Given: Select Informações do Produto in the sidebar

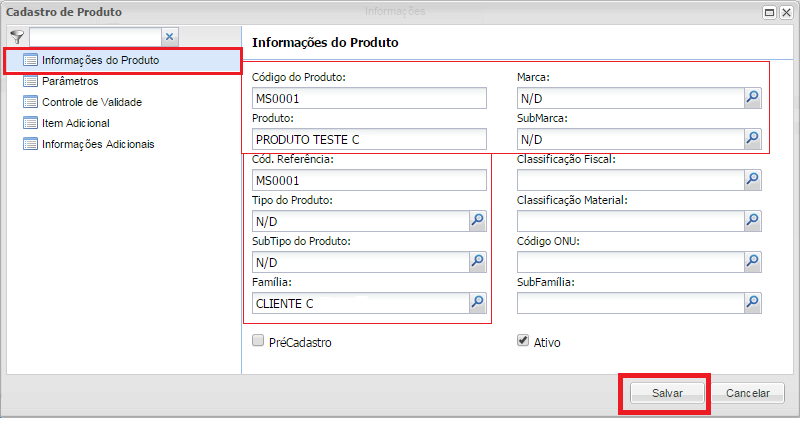Looking at the screenshot, I should (100, 61).
